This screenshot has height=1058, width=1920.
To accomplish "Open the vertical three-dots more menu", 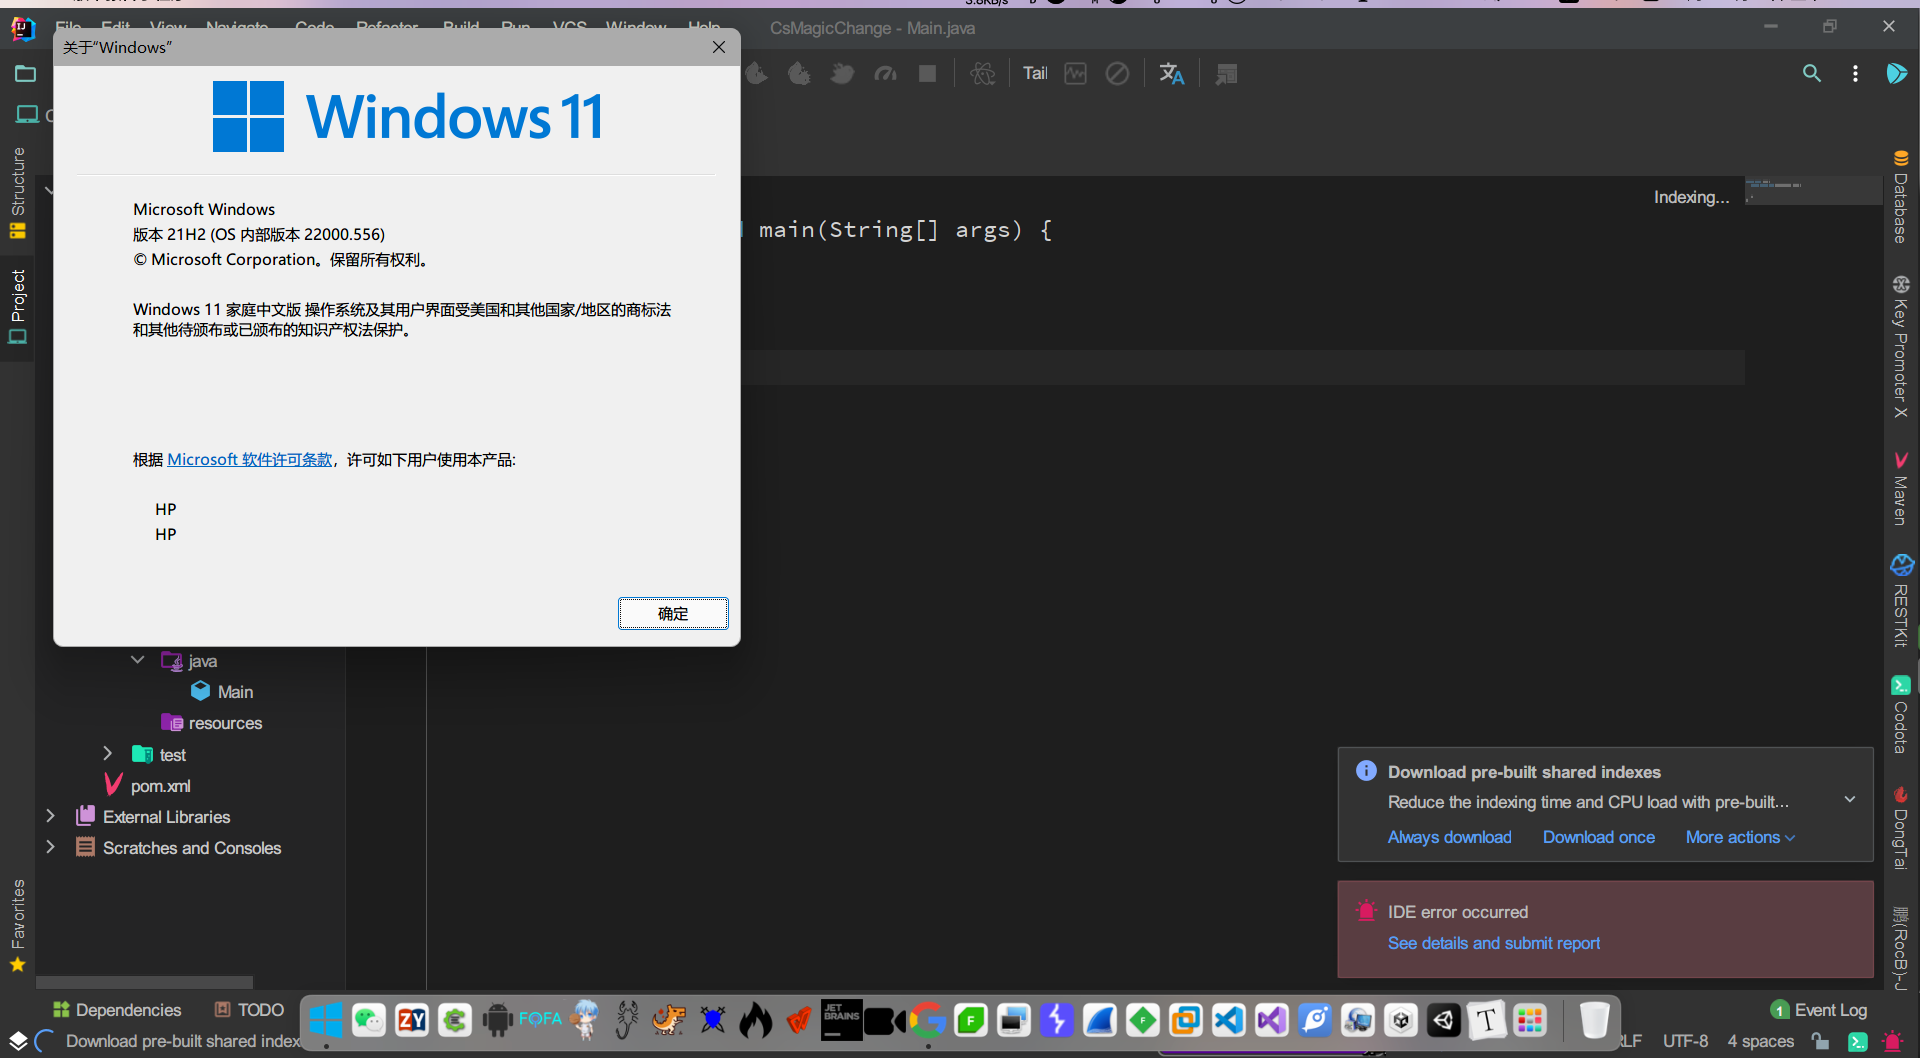I will point(1855,73).
